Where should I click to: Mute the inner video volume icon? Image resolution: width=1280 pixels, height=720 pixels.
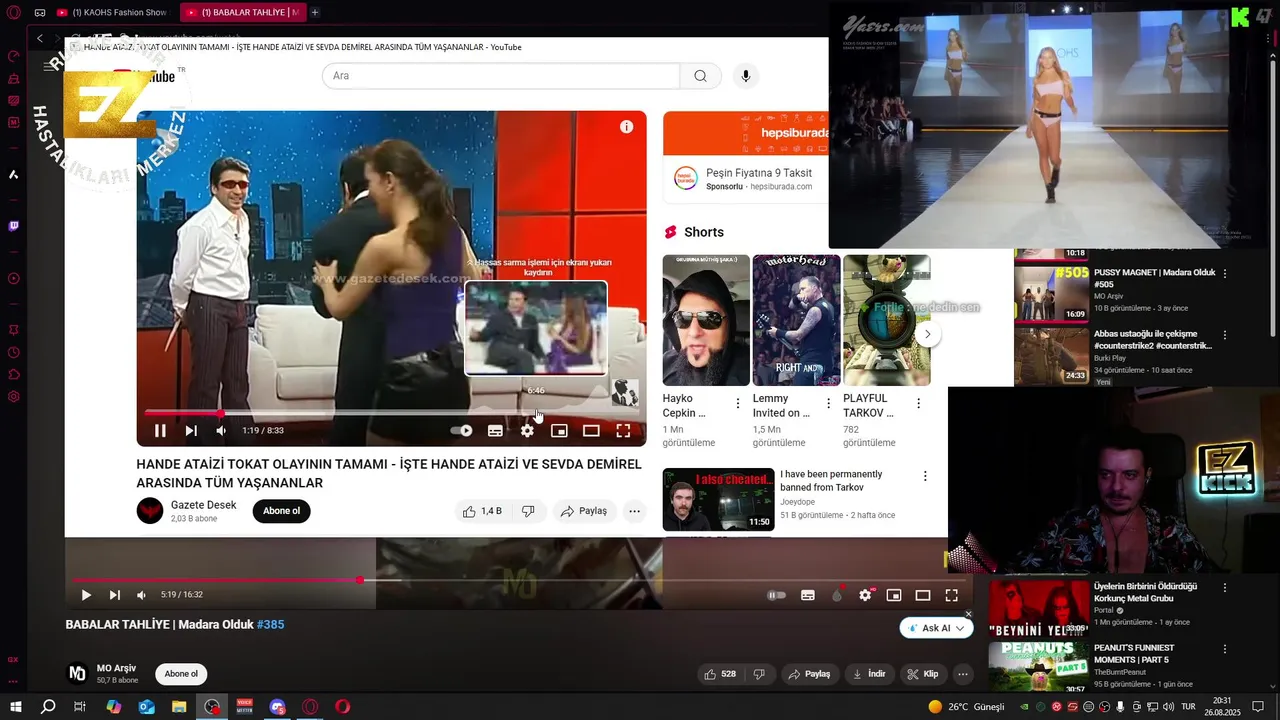click(x=221, y=431)
